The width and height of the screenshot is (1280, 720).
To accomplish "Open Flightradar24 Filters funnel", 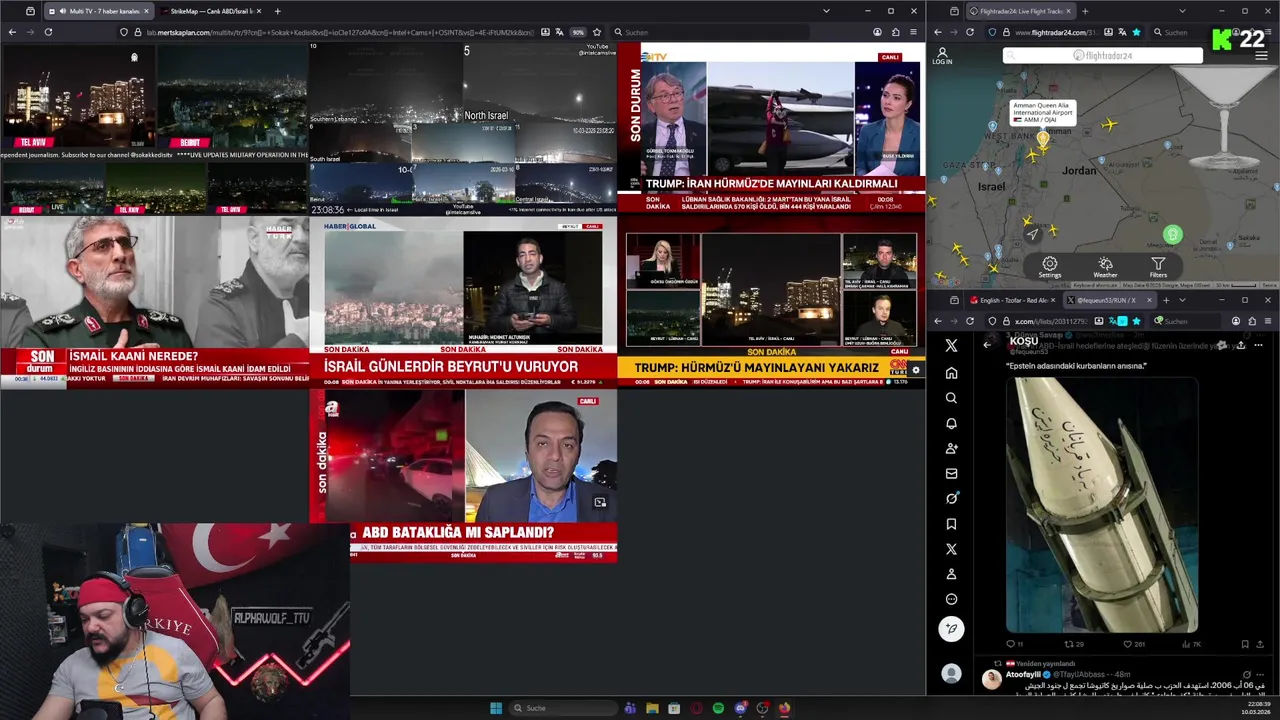I will point(1158,267).
